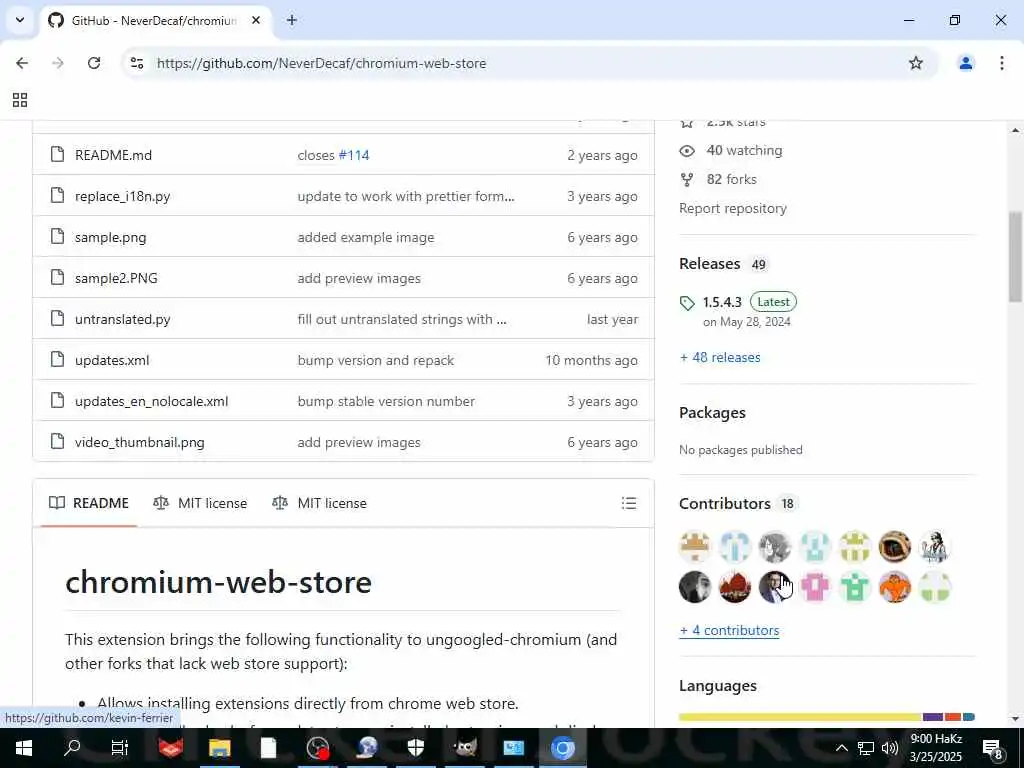Open untranslated.py file
This screenshot has width=1024, height=768.
[122, 319]
